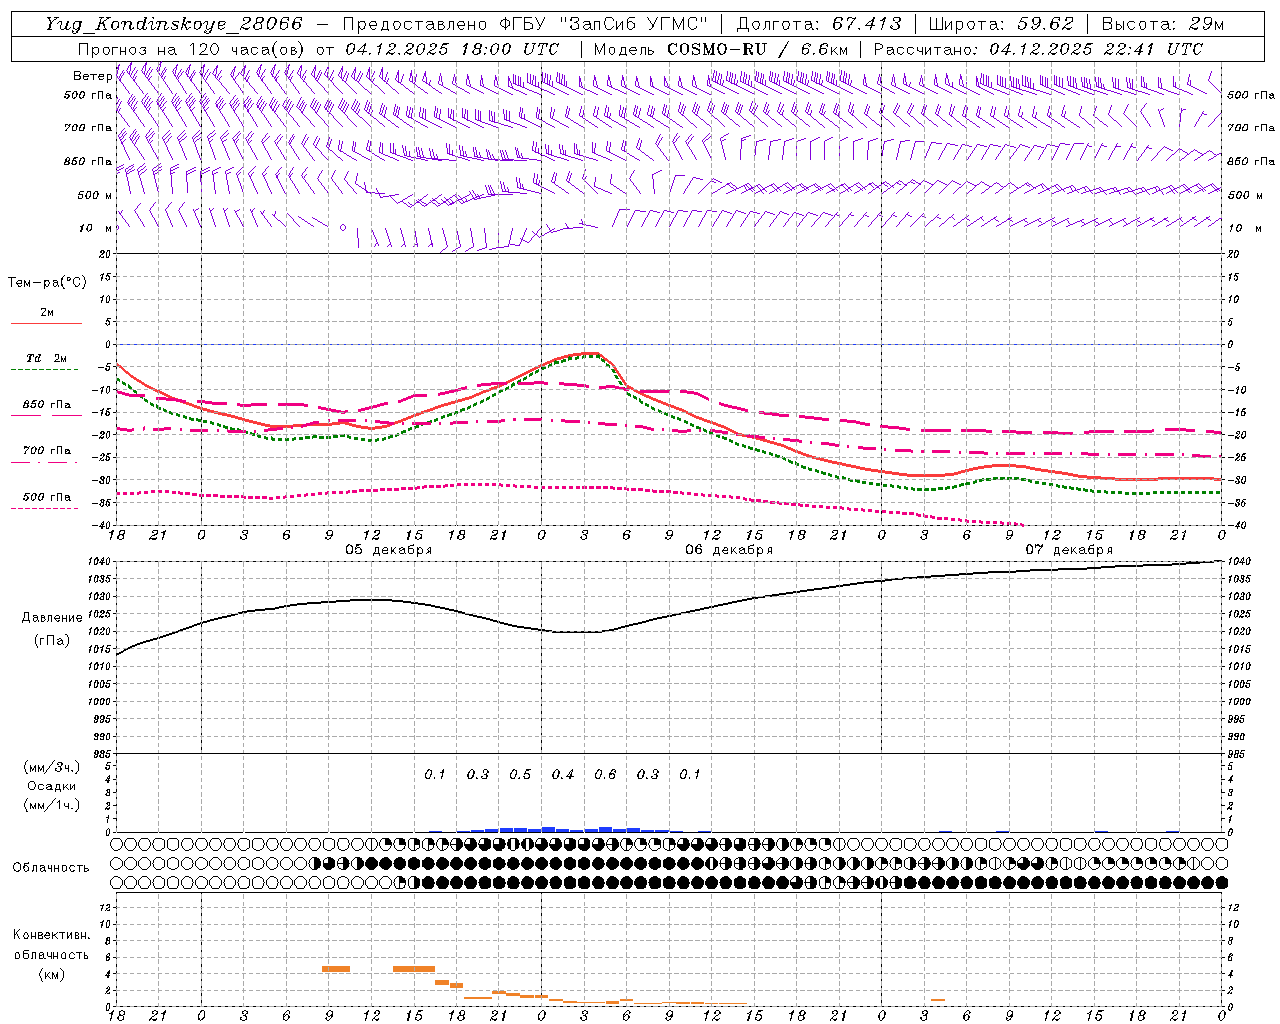1280x1024 pixels.
Task: Click the Облачность cloud cover label
Action: pyautogui.click(x=51, y=868)
